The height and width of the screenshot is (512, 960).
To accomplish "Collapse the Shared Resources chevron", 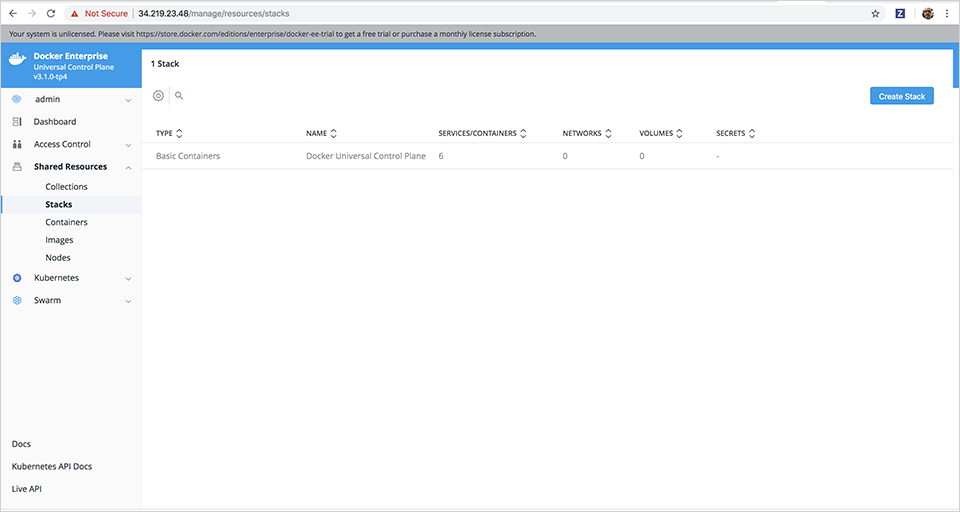I will (128, 167).
